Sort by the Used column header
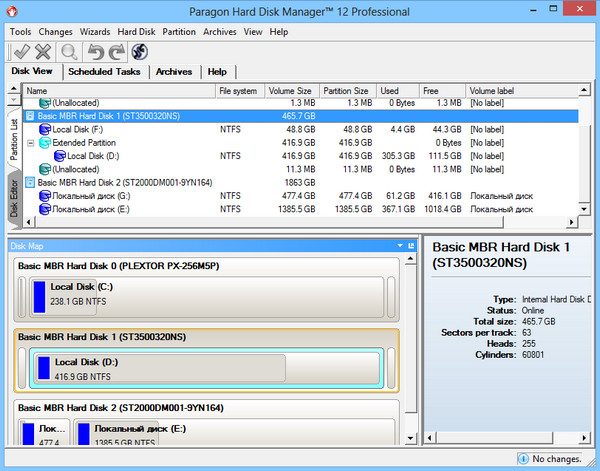 pos(398,91)
